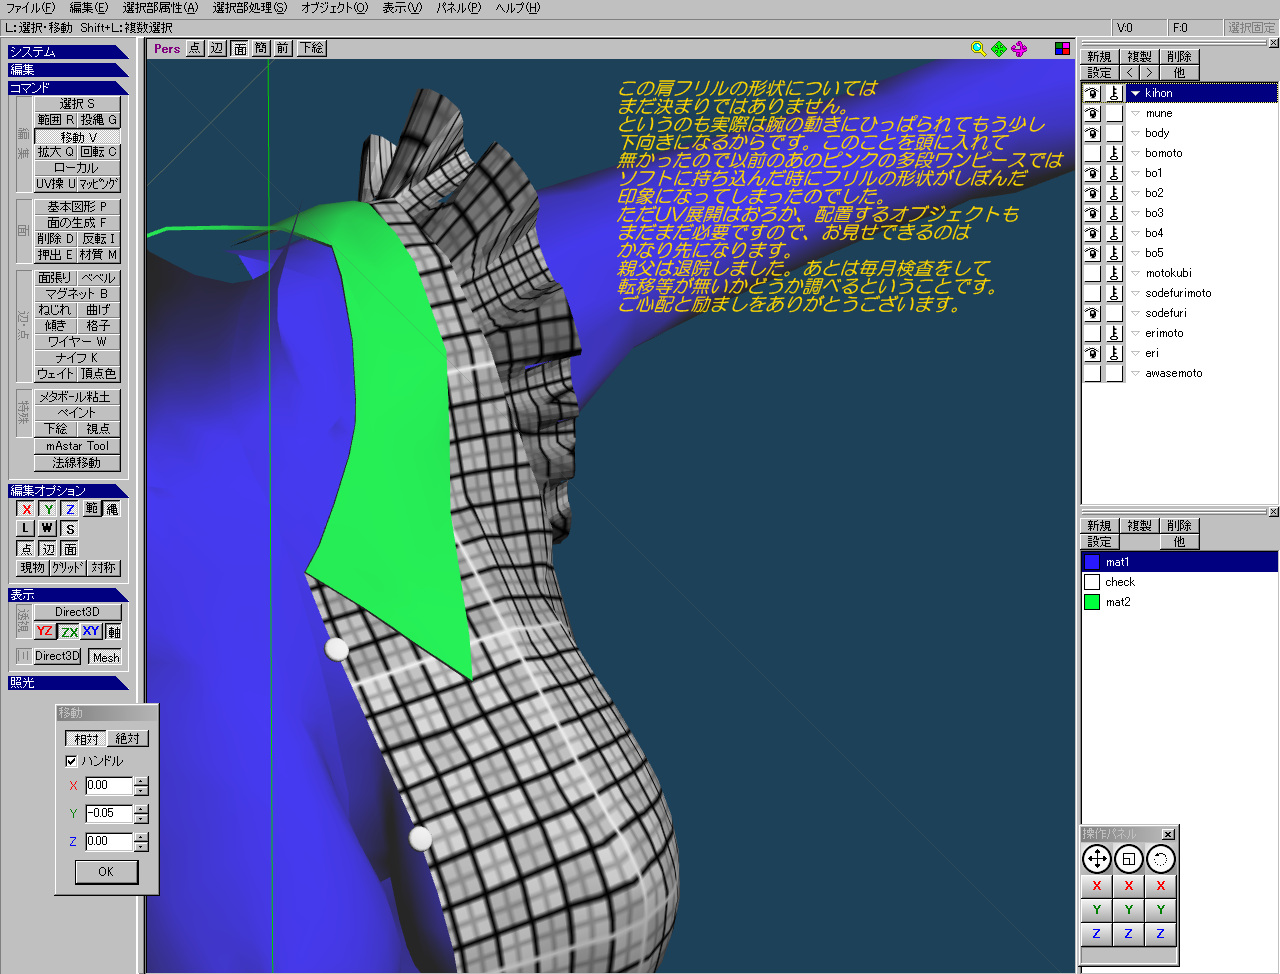Select the ナイフ K command button
This screenshot has width=1280, height=974.
[x=77, y=358]
